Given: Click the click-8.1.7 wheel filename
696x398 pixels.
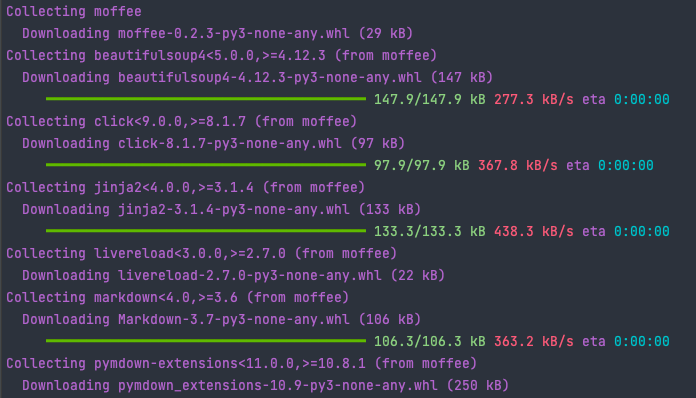Looking at the screenshot, I should click(x=229, y=144).
